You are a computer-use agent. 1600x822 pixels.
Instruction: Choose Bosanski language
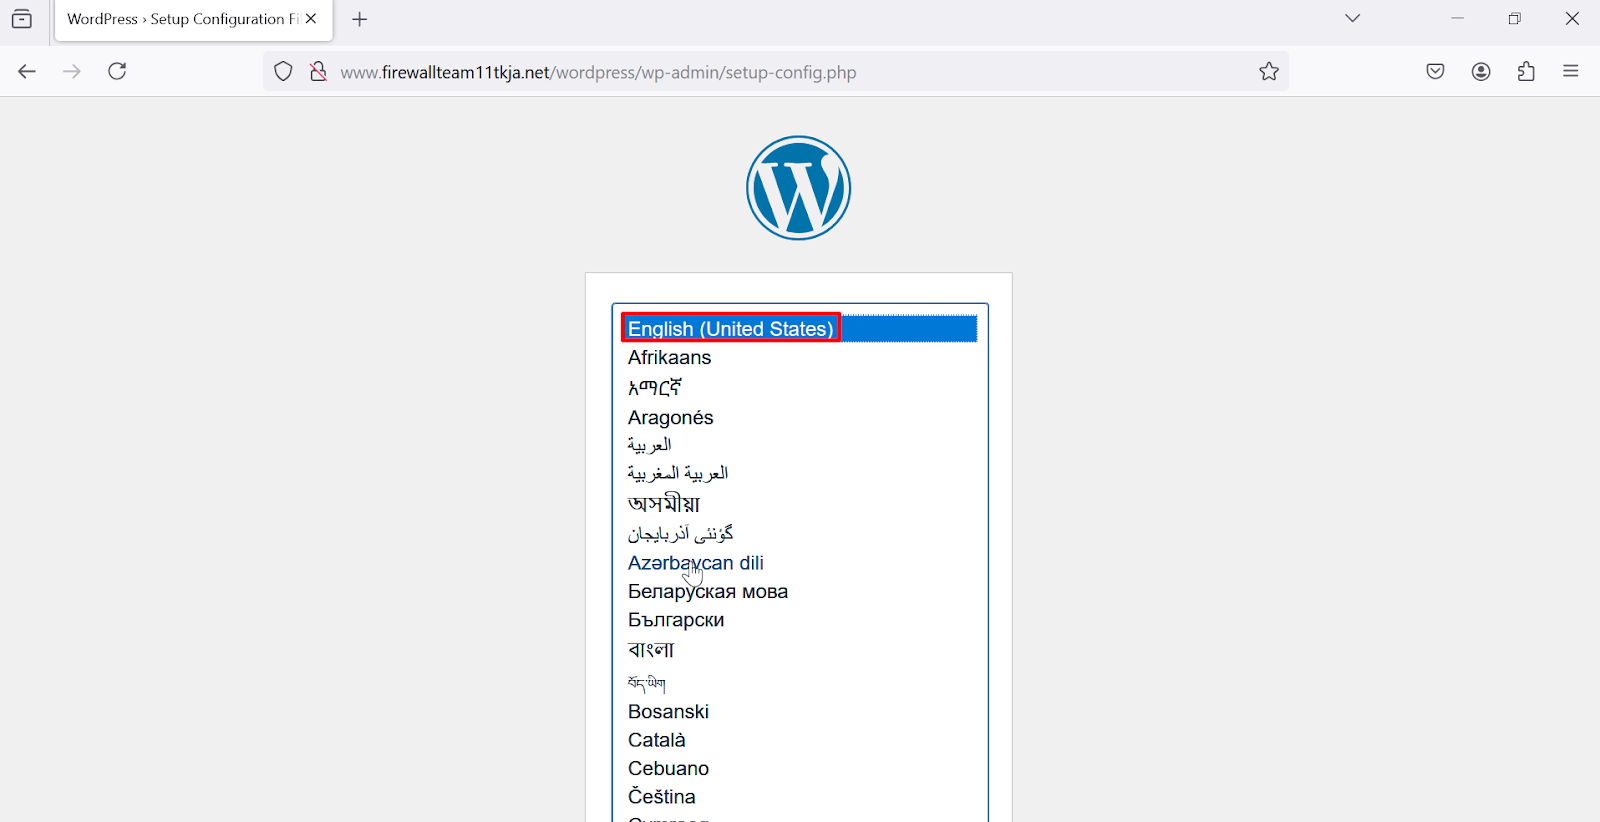point(799,712)
